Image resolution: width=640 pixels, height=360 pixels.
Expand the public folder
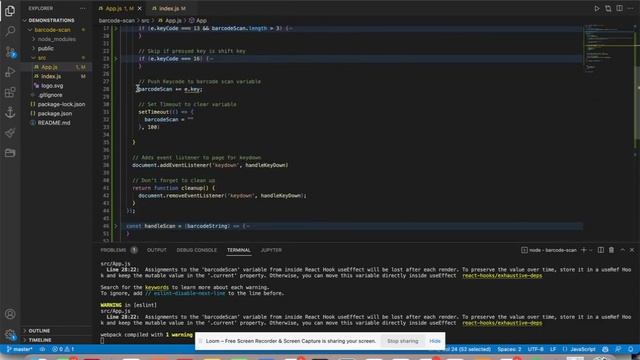click(45, 48)
